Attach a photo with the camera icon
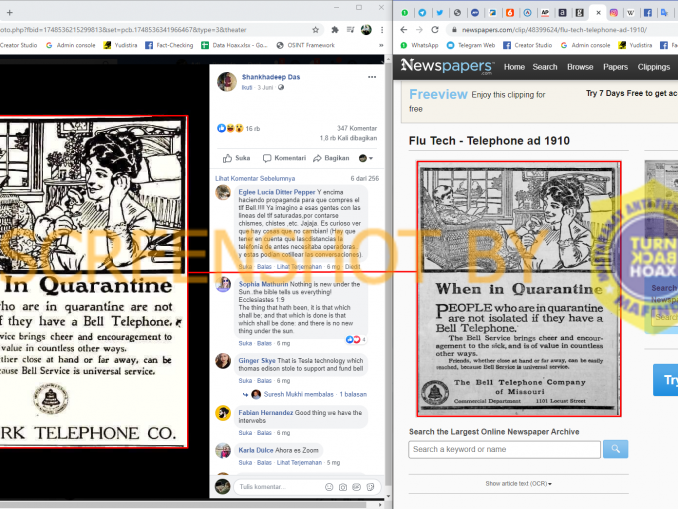678x509 pixels. 343,487
